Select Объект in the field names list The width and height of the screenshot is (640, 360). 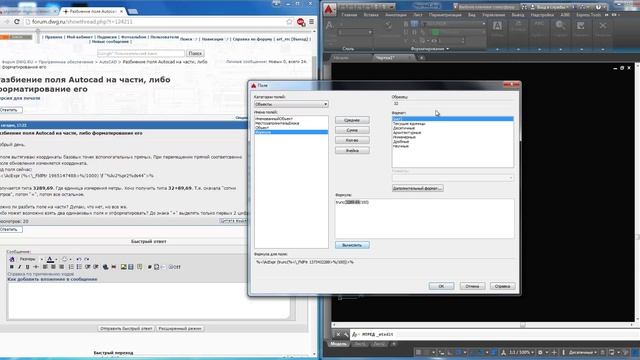coord(262,128)
